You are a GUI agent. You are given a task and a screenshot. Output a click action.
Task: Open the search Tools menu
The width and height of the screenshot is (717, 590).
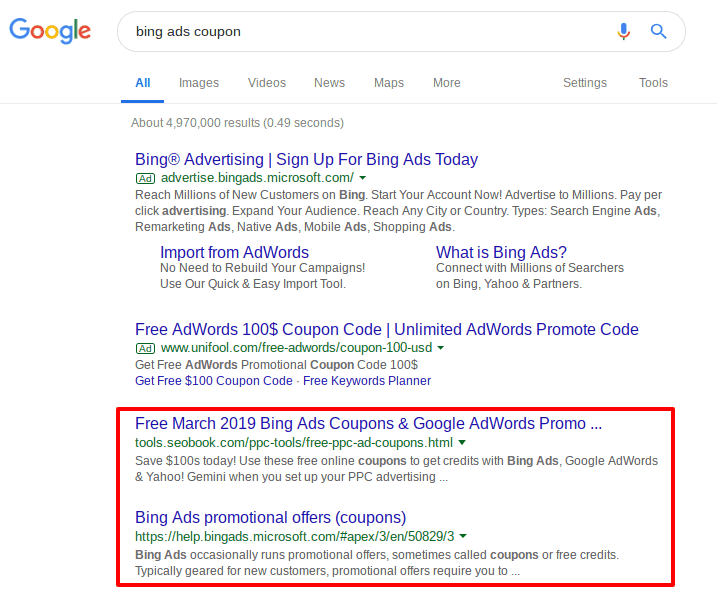(653, 83)
